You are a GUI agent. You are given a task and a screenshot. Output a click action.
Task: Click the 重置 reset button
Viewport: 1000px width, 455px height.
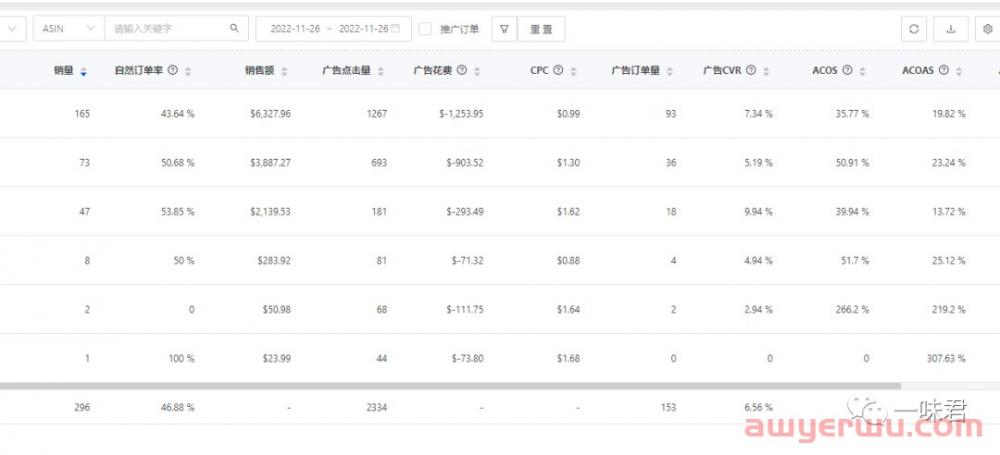coord(541,29)
